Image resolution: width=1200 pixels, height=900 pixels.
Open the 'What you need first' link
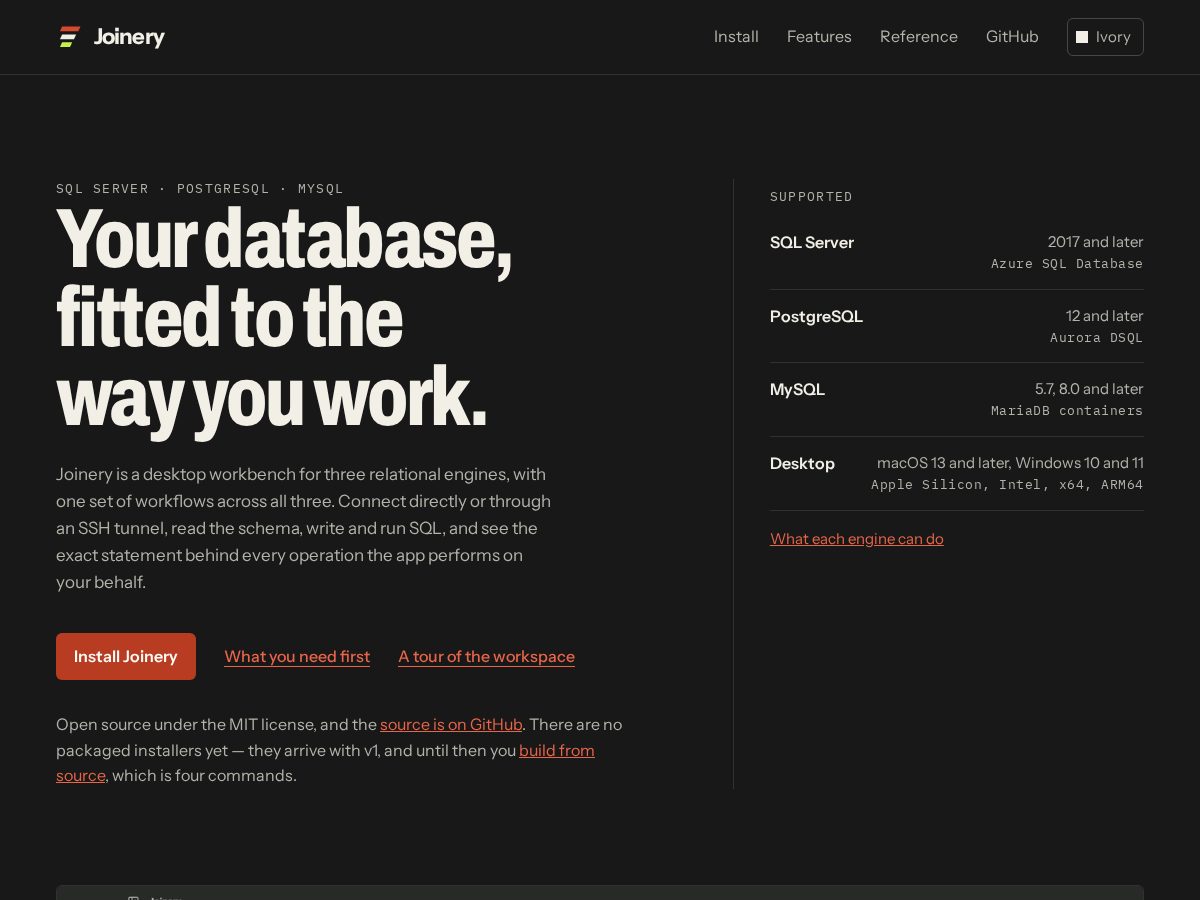pyautogui.click(x=297, y=656)
